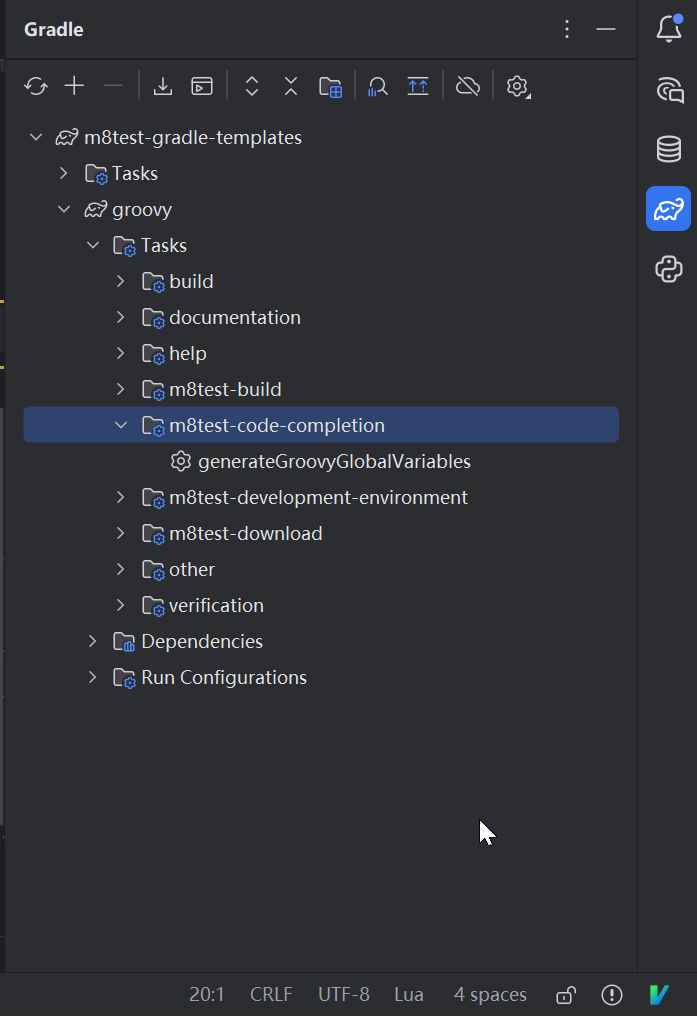
Task: Click the UTF-8 encoding selector
Action: (343, 995)
